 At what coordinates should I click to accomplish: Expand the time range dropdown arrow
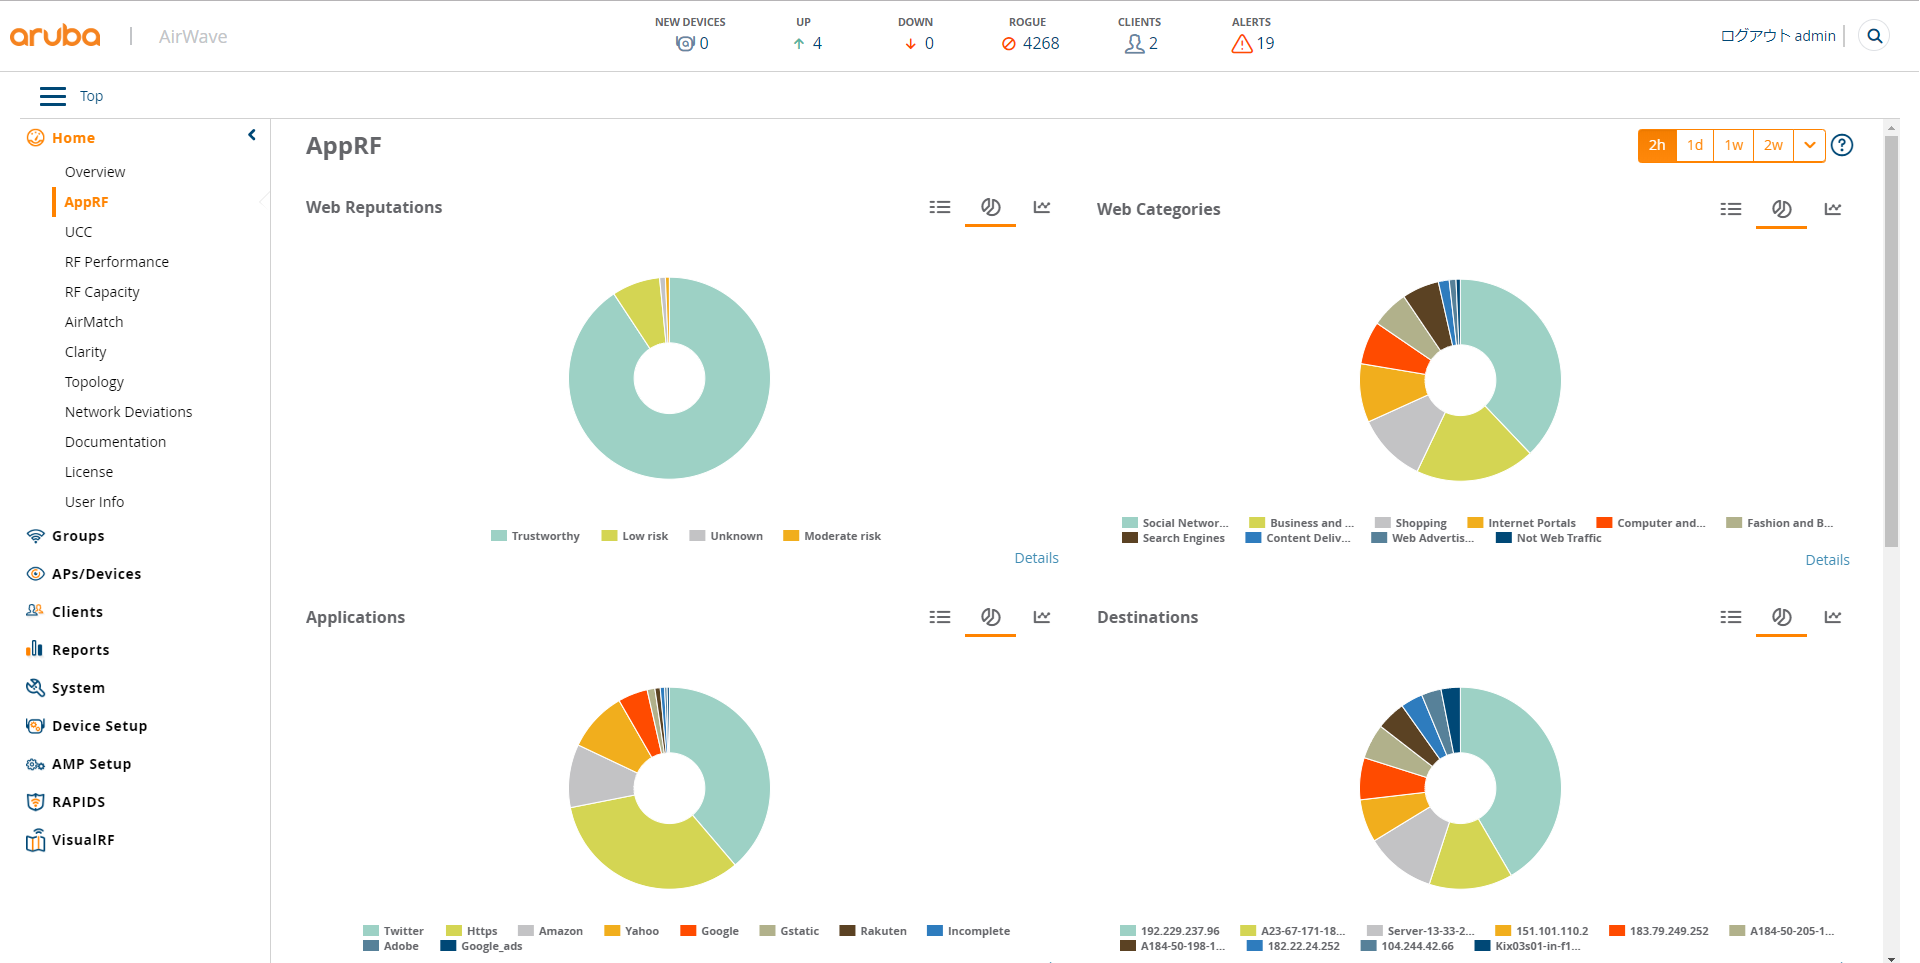pos(1810,145)
